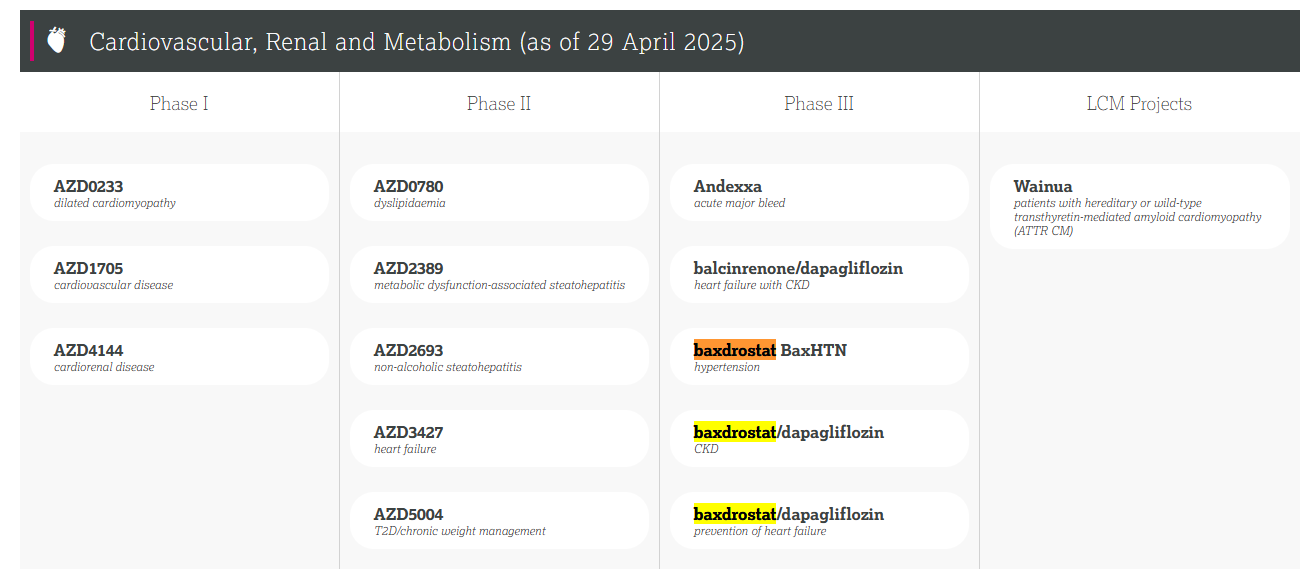Screen dimensions: 1311x569
Task: Open baxdrostat/dapagliflozin heart failure prevention card
Action: 819,521
